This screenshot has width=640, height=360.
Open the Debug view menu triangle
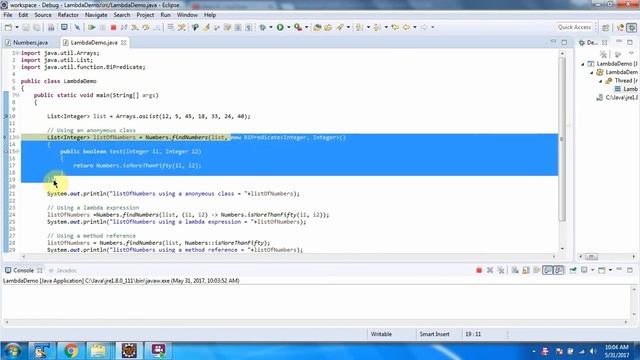pyautogui.click(x=631, y=54)
